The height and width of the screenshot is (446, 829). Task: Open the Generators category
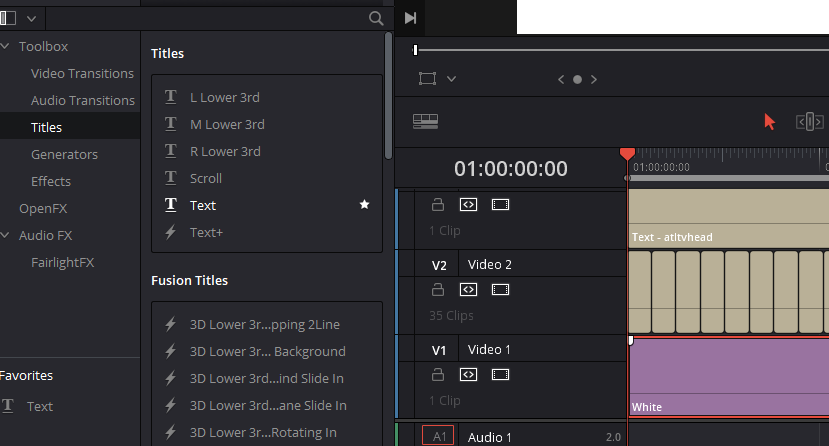(x=64, y=154)
